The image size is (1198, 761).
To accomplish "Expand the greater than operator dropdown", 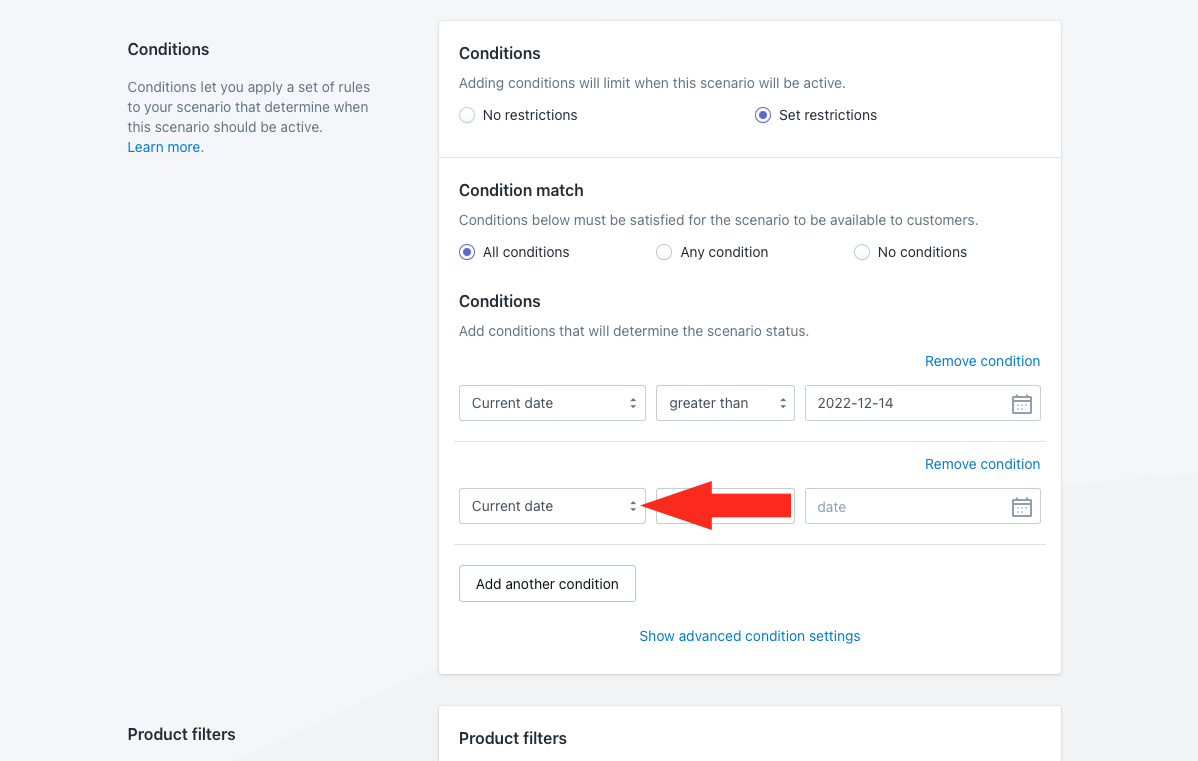I will click(x=725, y=403).
